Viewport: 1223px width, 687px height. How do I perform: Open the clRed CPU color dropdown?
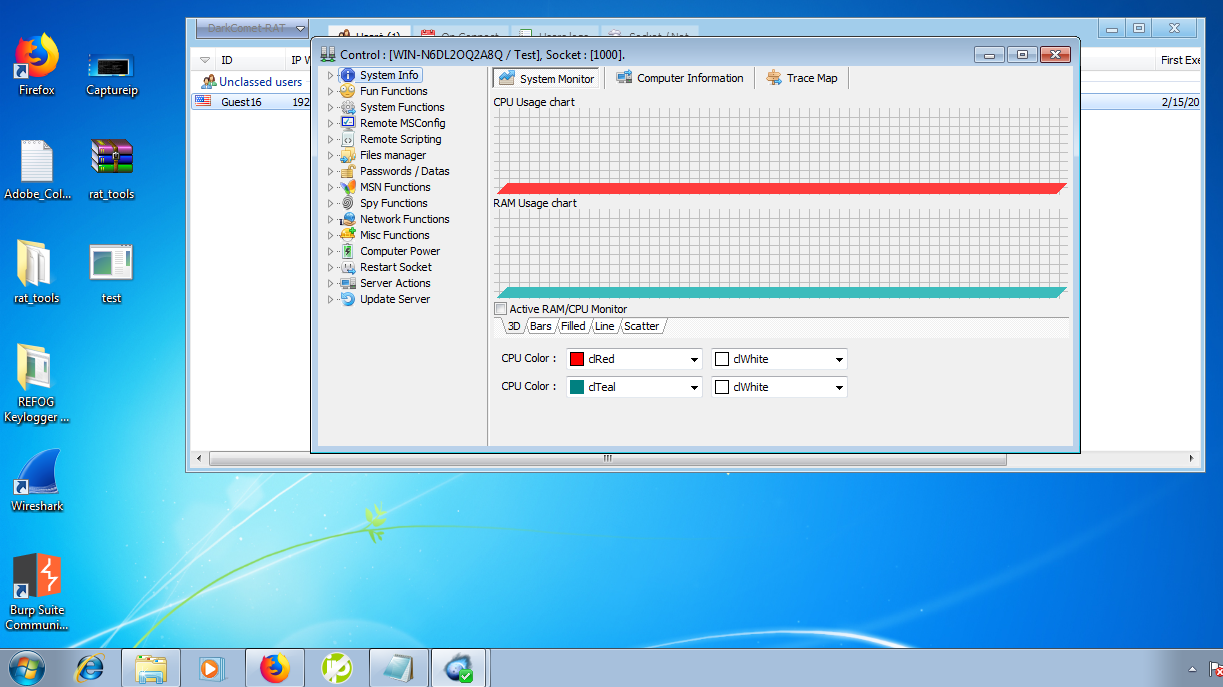click(694, 359)
